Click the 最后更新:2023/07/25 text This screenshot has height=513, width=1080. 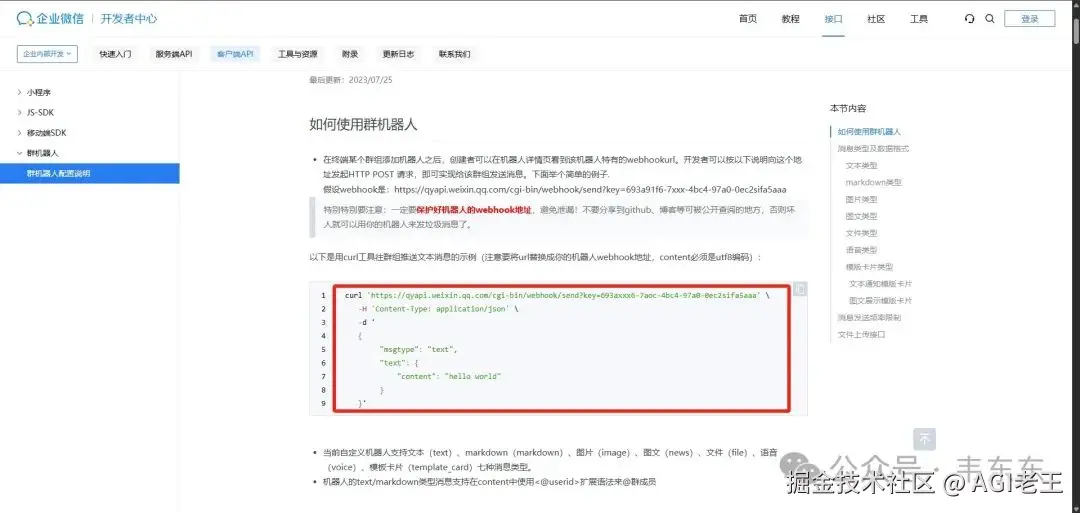click(x=351, y=80)
